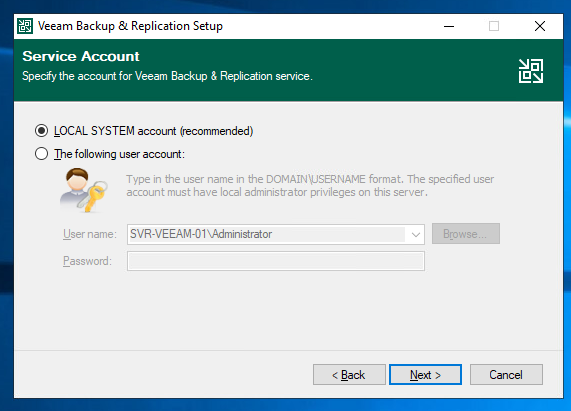Click the User name combo box text
Image resolution: width=571 pixels, height=411 pixels.
(x=201, y=234)
